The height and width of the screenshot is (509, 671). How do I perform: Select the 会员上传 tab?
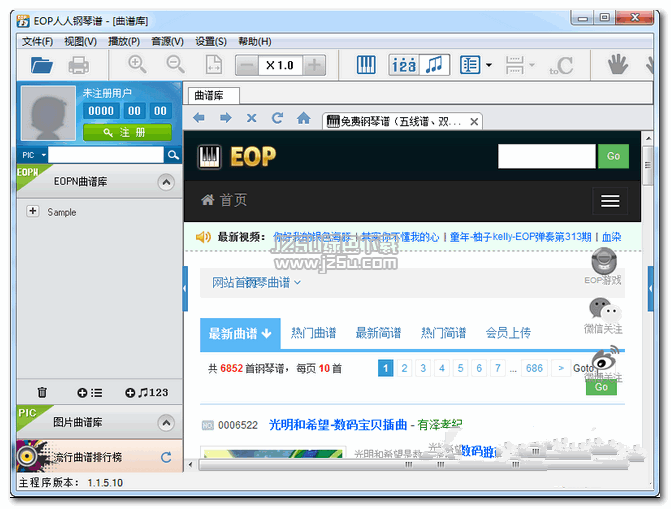click(x=508, y=333)
